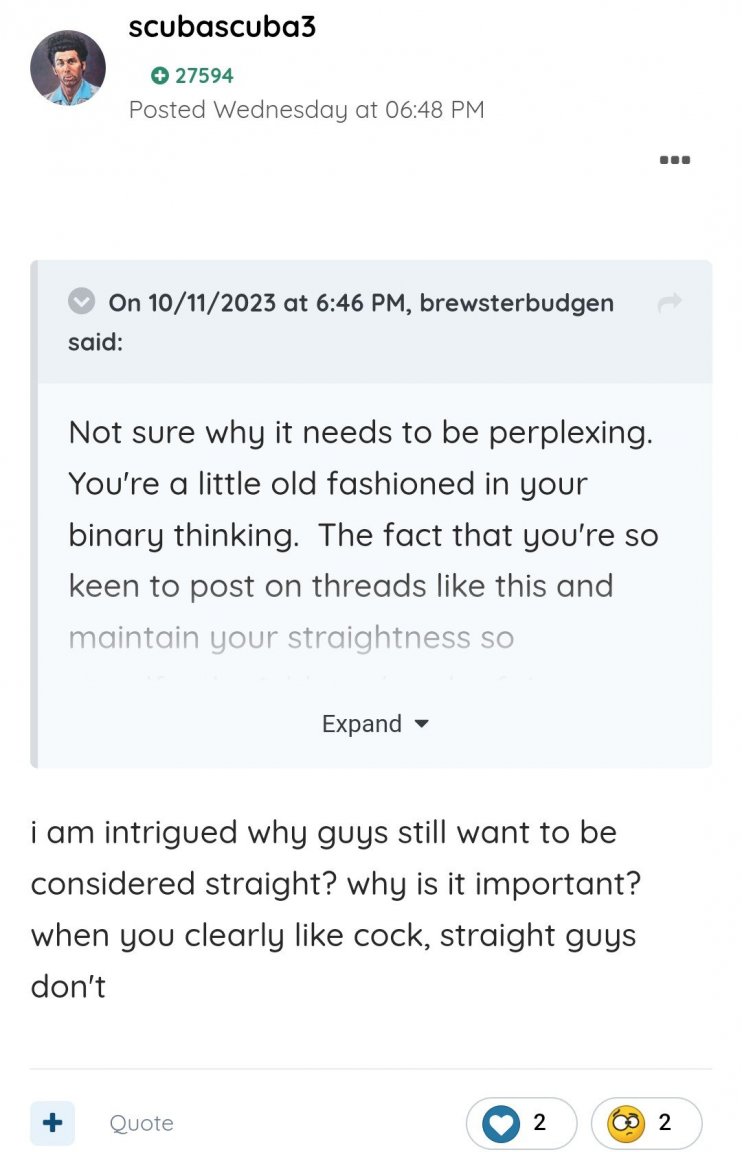Open the three-dots post options menu
The width and height of the screenshot is (742, 1152).
pyautogui.click(x=675, y=160)
